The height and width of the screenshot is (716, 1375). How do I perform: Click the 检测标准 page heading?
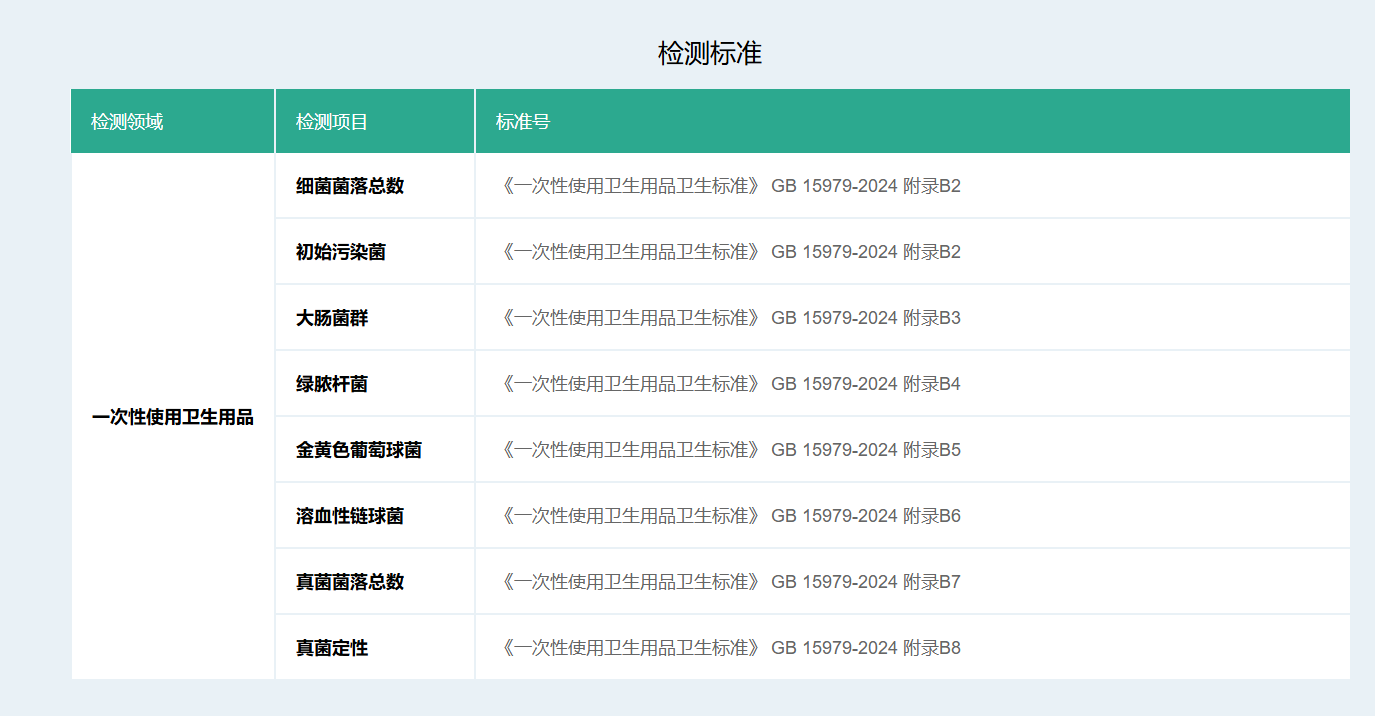[709, 54]
